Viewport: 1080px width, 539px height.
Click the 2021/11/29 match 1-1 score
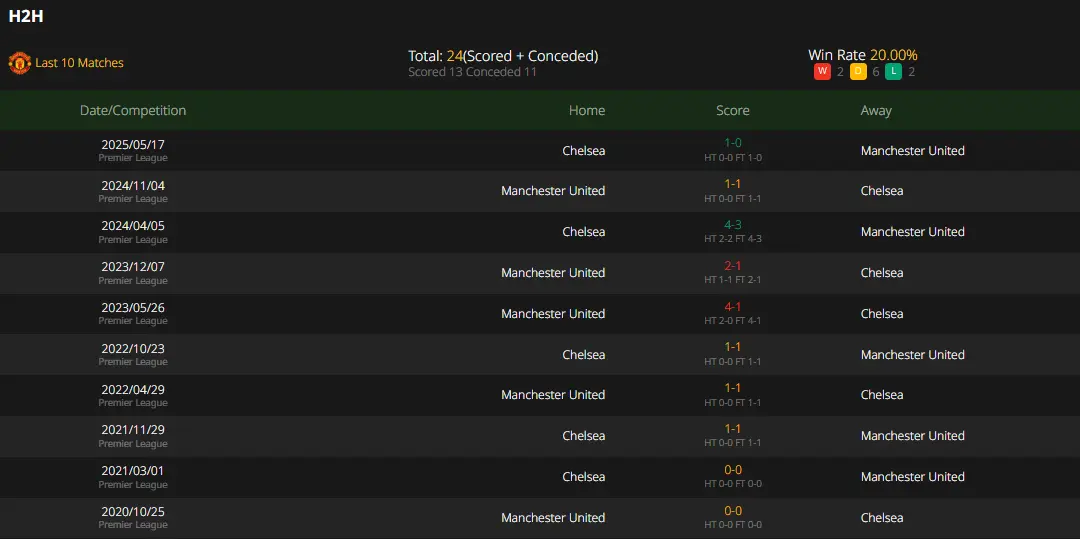pyautogui.click(x=733, y=429)
